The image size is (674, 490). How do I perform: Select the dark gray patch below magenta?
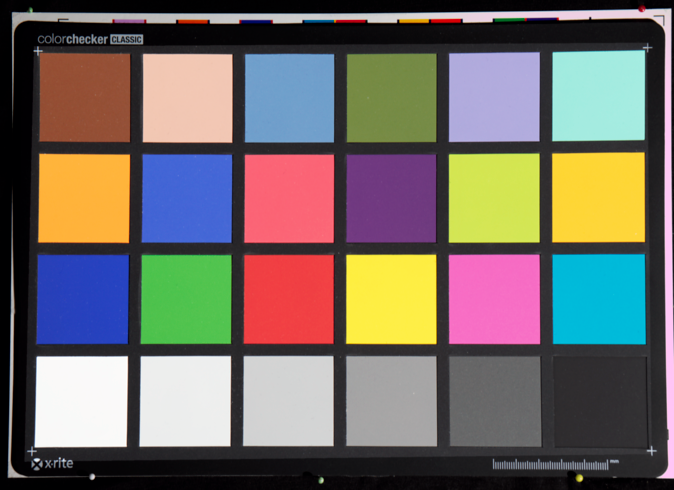(495, 401)
